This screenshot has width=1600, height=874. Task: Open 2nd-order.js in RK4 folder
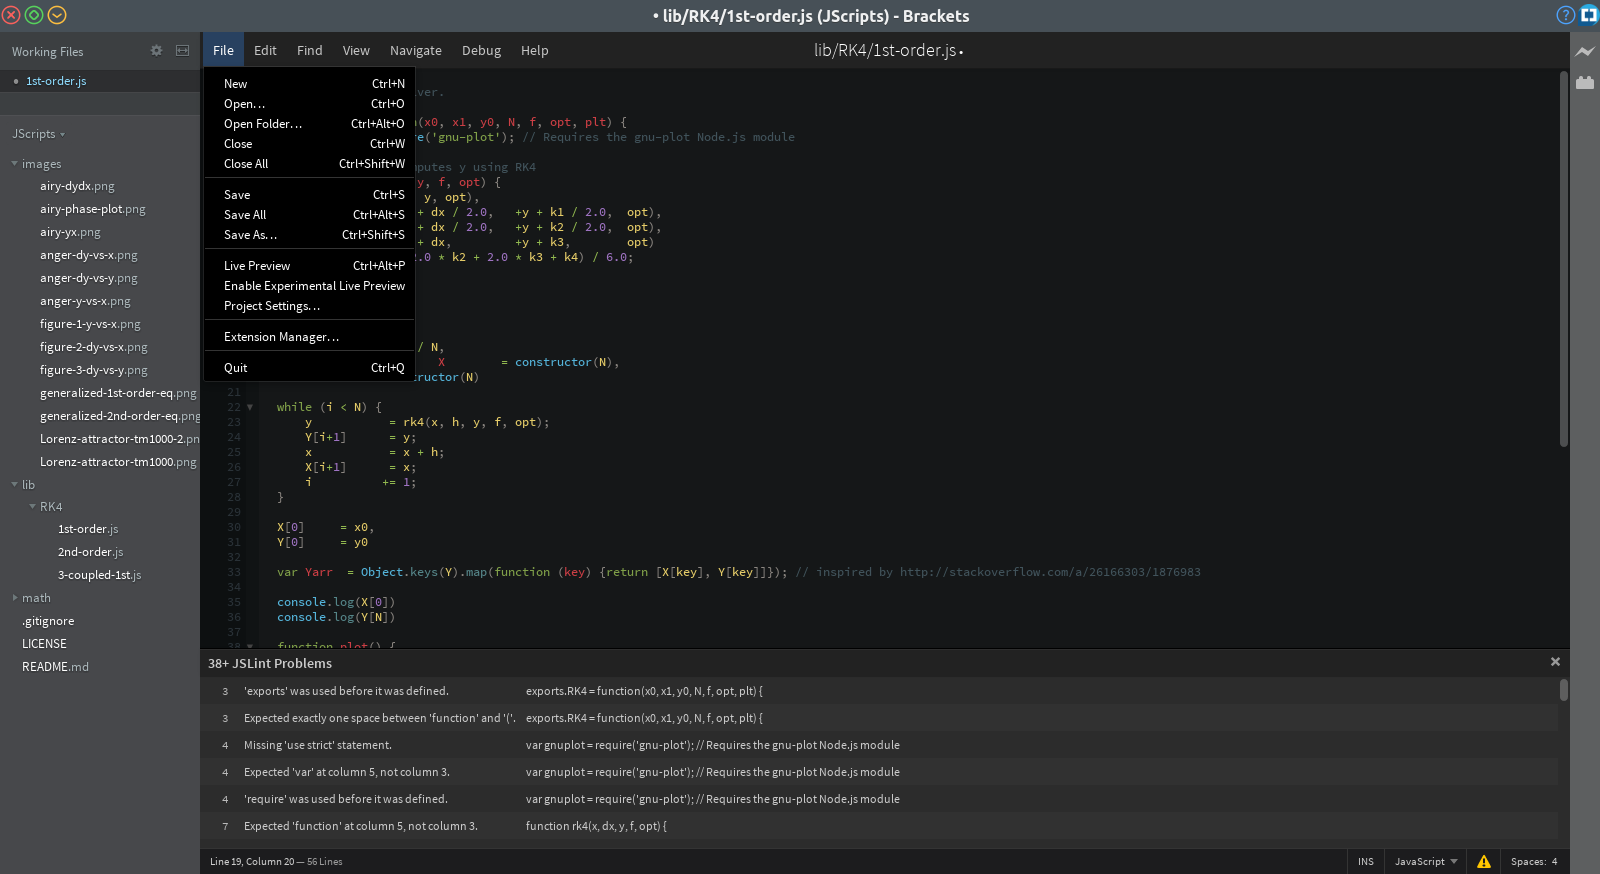click(x=91, y=552)
